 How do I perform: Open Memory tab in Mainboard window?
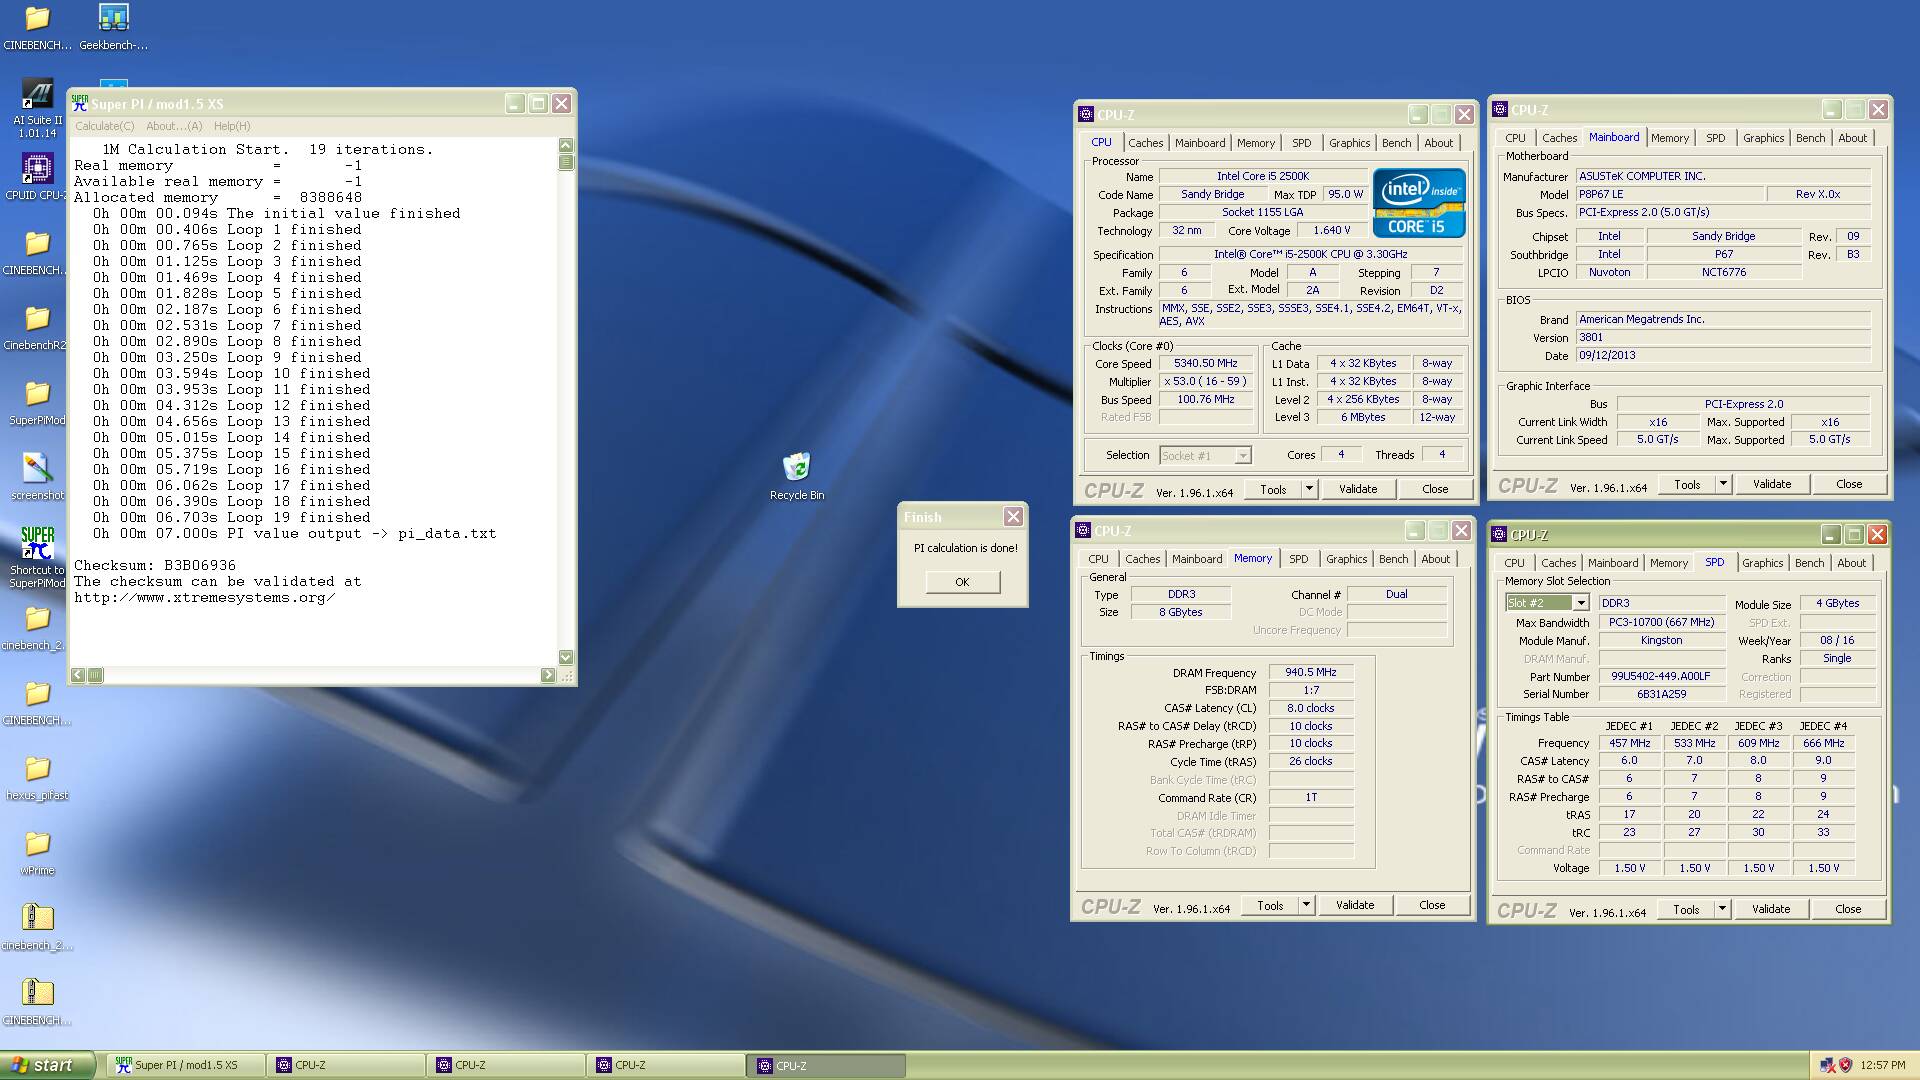(1669, 138)
